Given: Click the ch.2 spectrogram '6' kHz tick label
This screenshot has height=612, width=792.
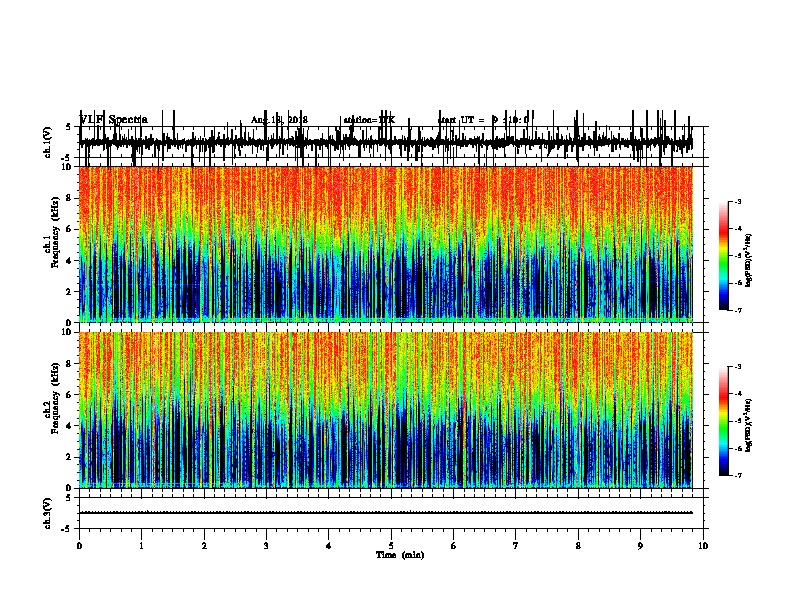Looking at the screenshot, I should click(69, 394).
